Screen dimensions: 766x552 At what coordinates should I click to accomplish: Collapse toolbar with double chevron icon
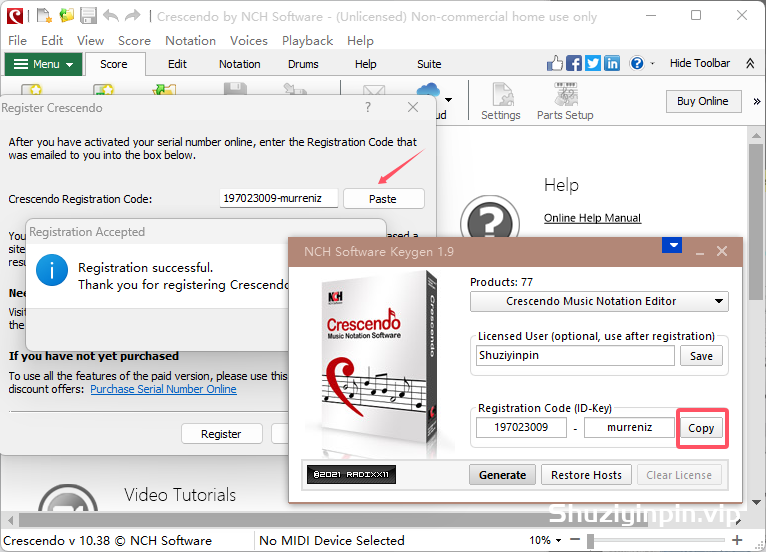(750, 63)
